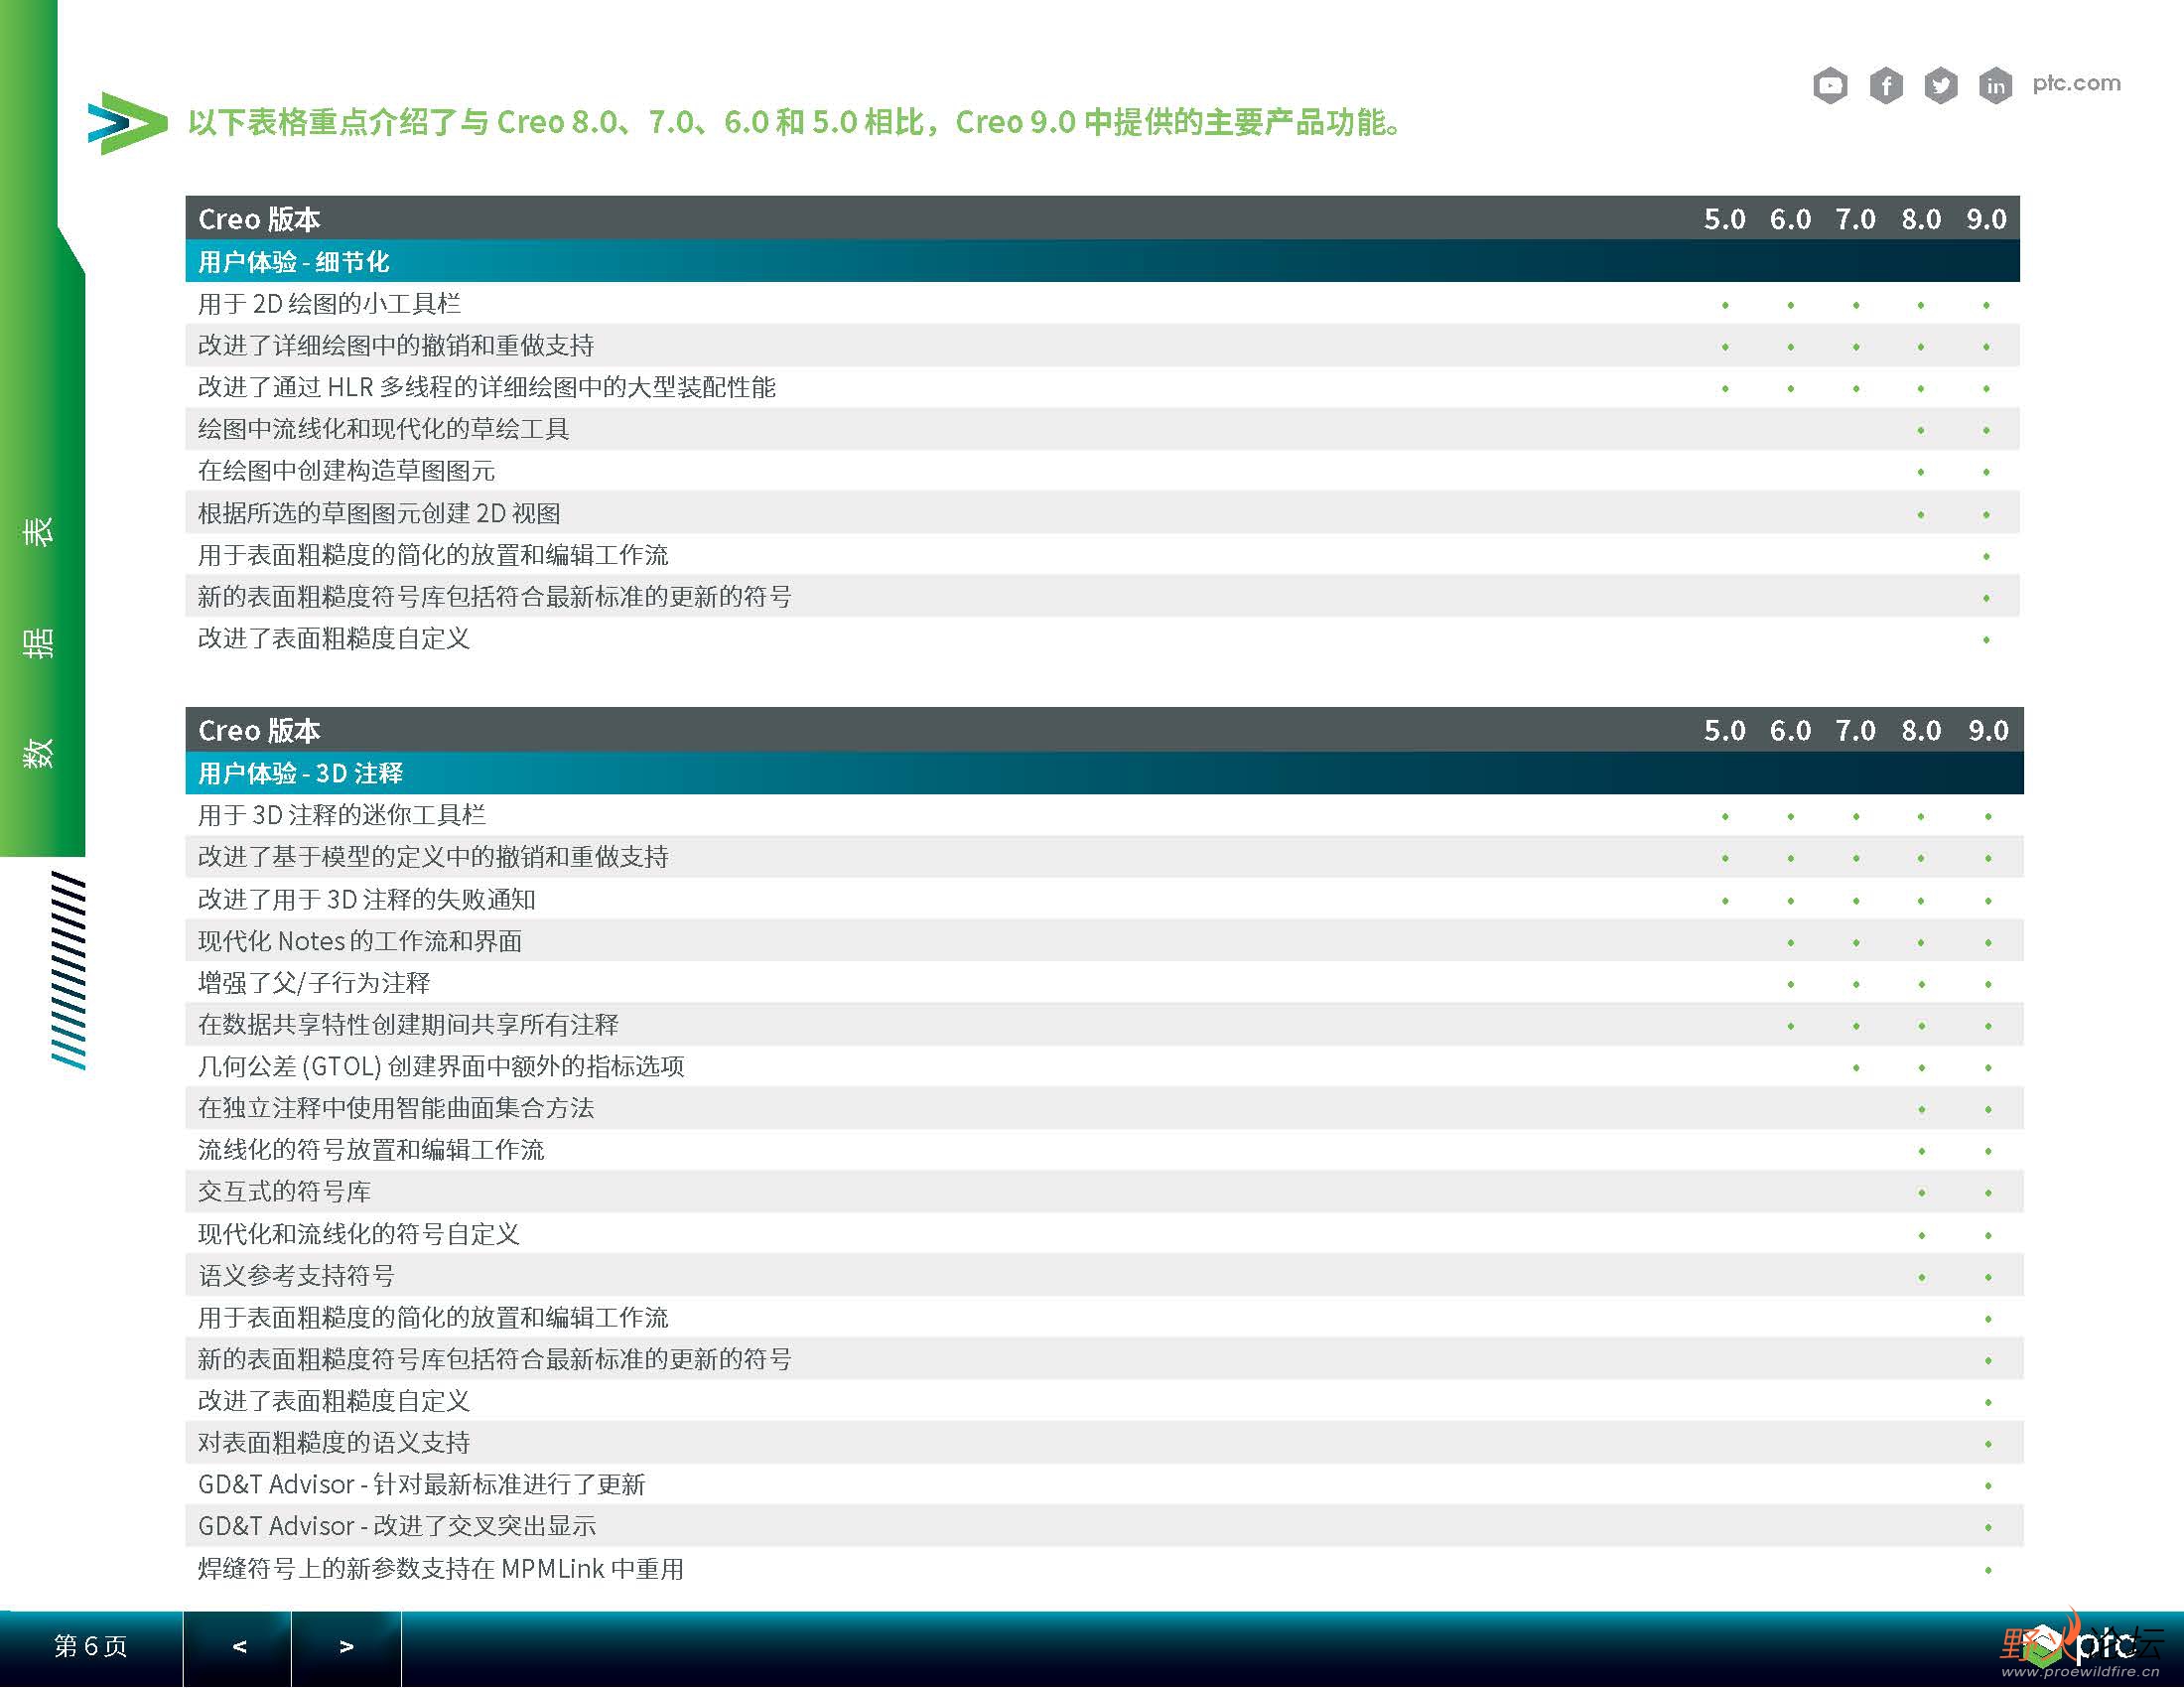Image resolution: width=2184 pixels, height=1688 pixels.
Task: Click the 9.0 column header in second table
Action: (1988, 731)
